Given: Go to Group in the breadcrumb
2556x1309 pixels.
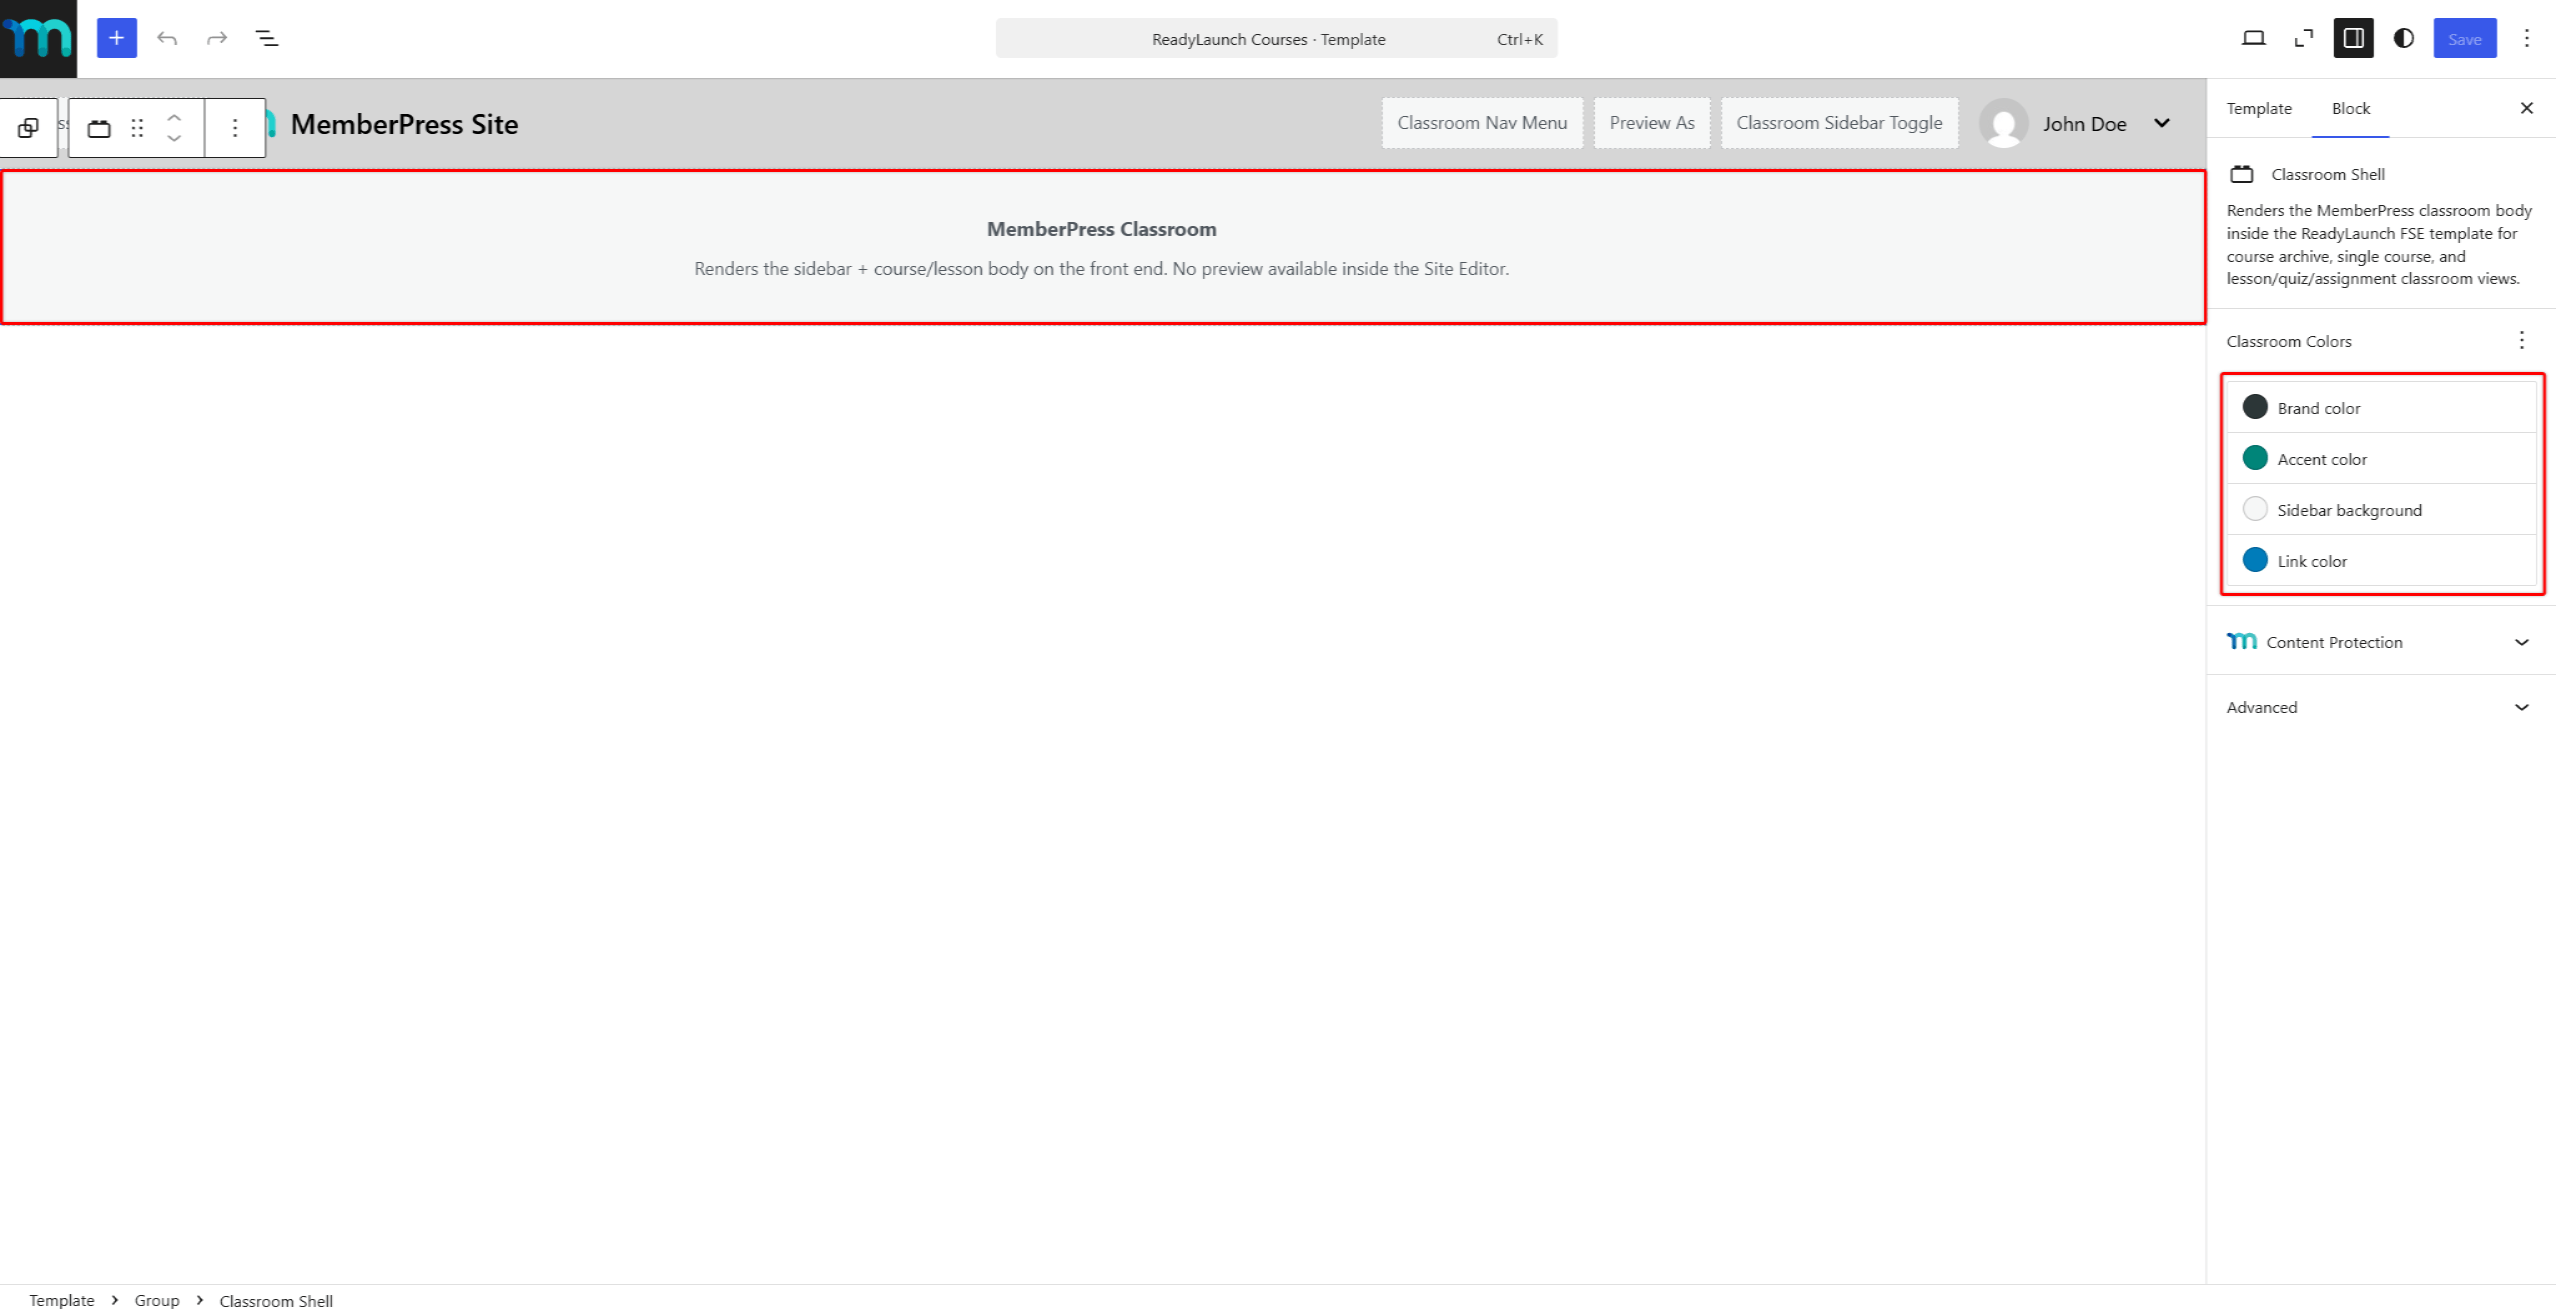Looking at the screenshot, I should [x=157, y=1299].
